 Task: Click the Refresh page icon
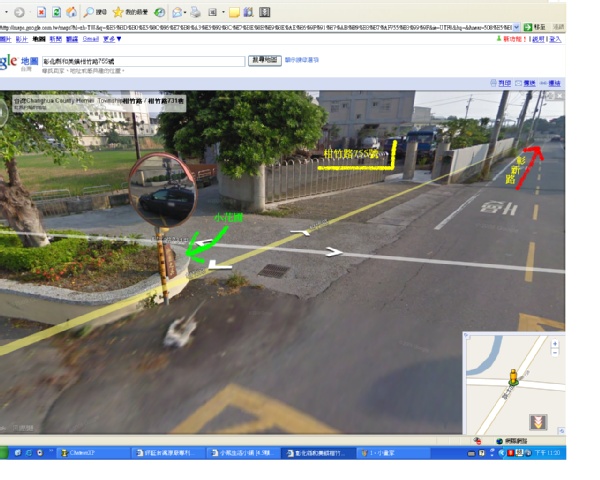(x=54, y=12)
